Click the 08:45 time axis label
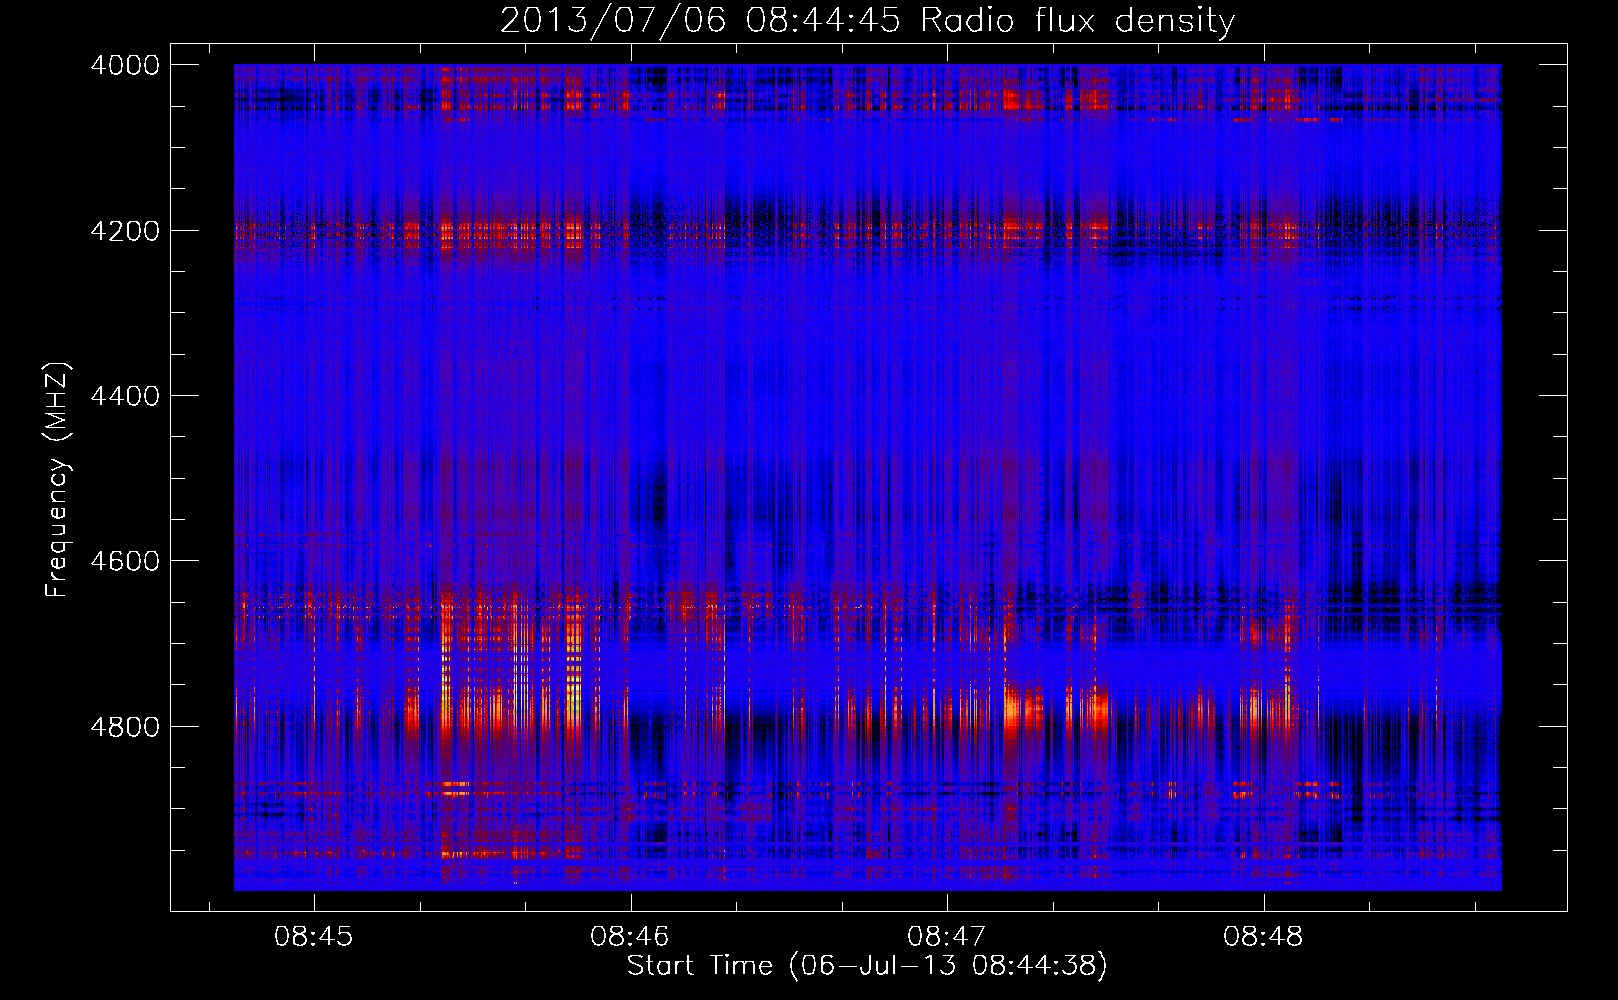1618x1000 pixels. tap(314, 936)
